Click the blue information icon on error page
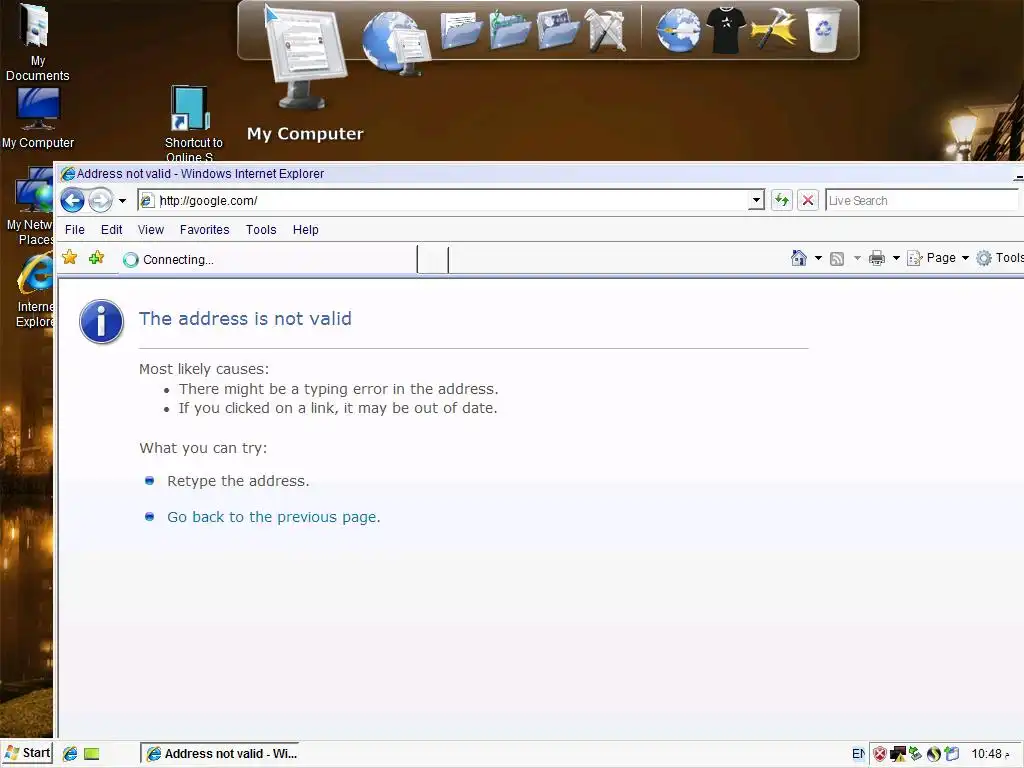 (x=101, y=321)
